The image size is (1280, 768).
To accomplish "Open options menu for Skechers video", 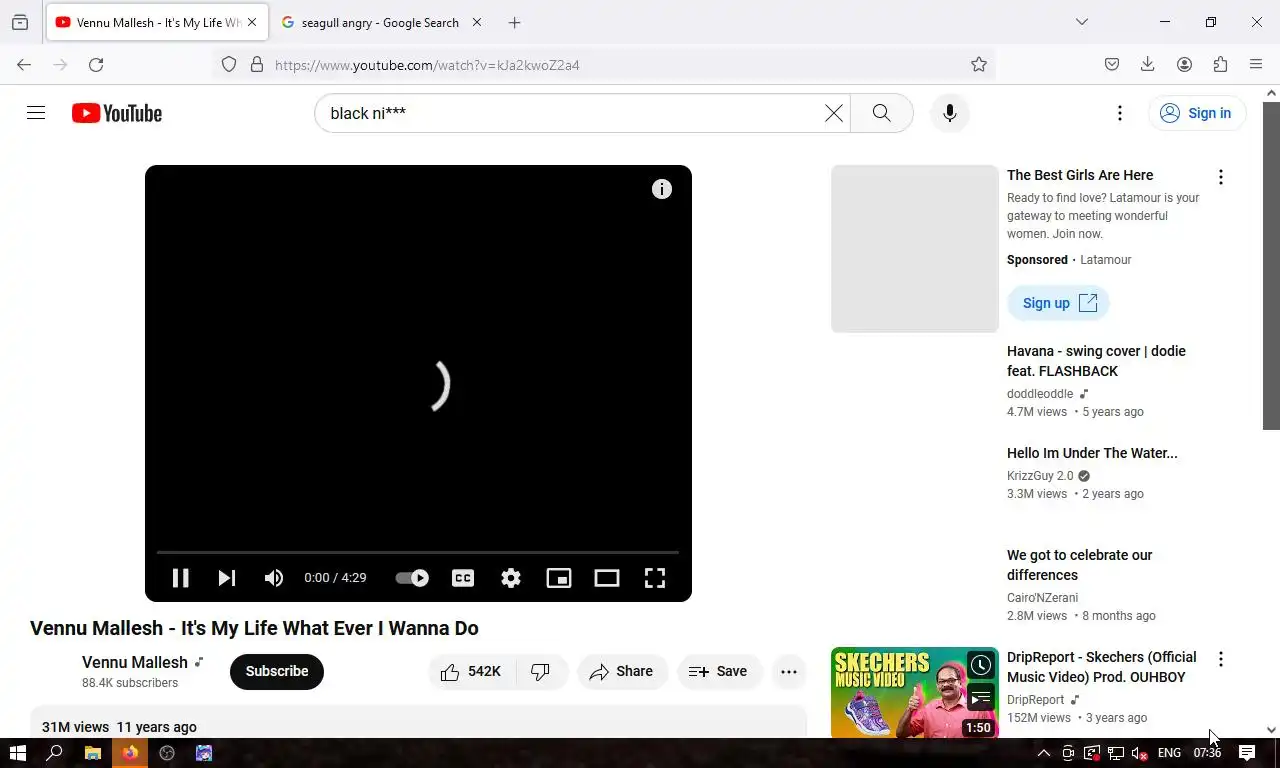I will click(1221, 659).
